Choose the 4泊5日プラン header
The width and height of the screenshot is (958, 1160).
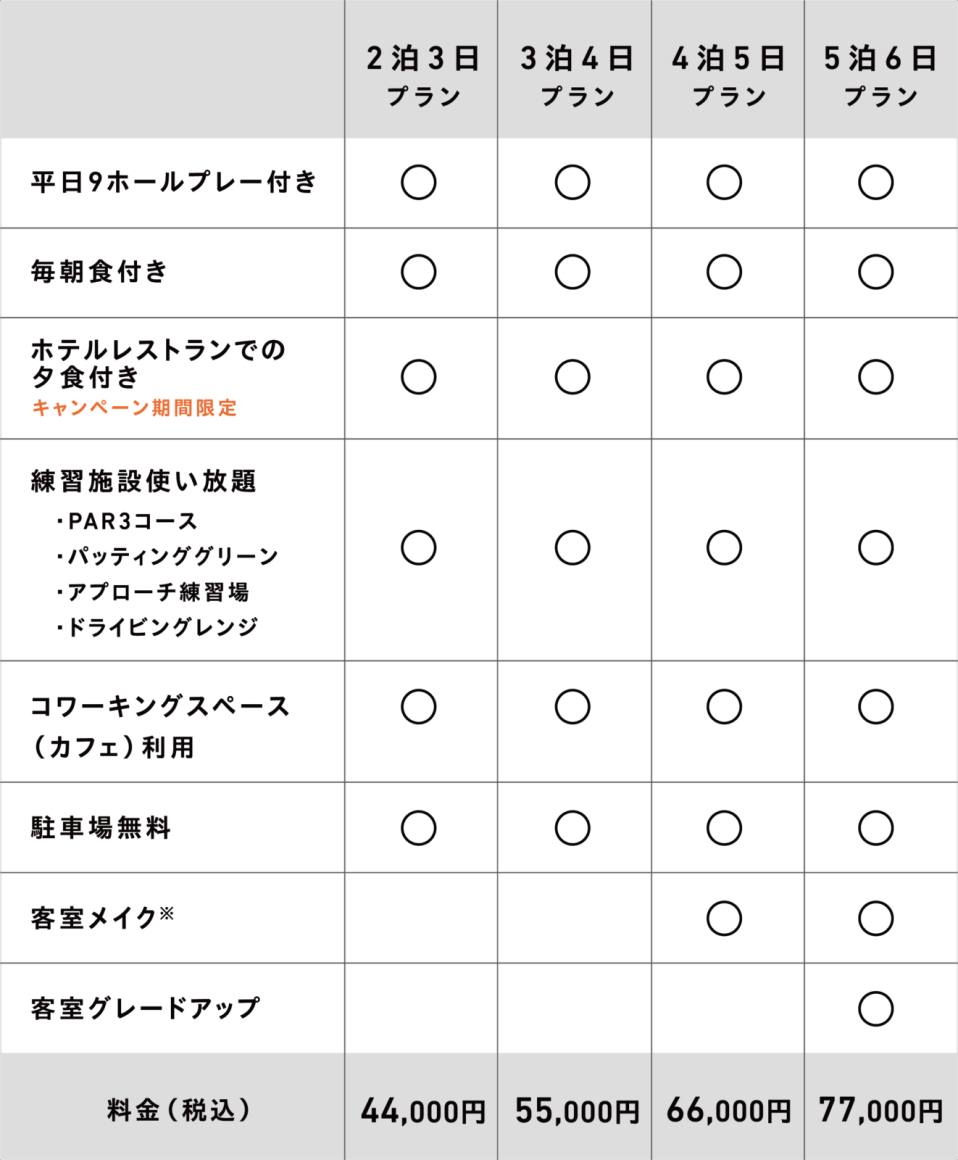[x=728, y=76]
